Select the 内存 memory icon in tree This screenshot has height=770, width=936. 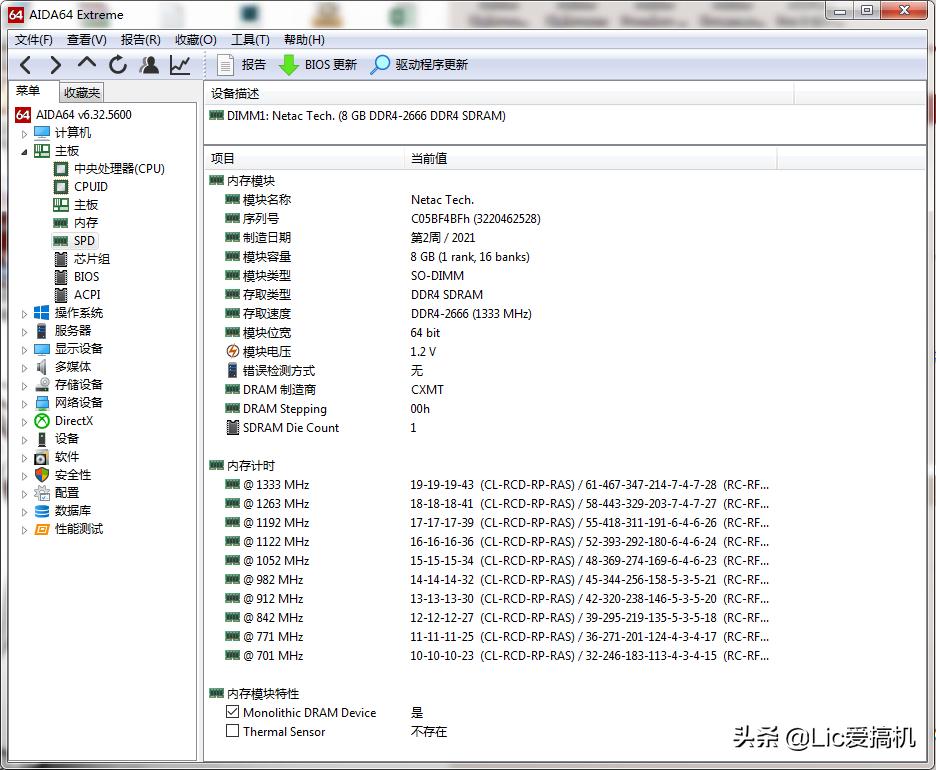click(x=61, y=223)
